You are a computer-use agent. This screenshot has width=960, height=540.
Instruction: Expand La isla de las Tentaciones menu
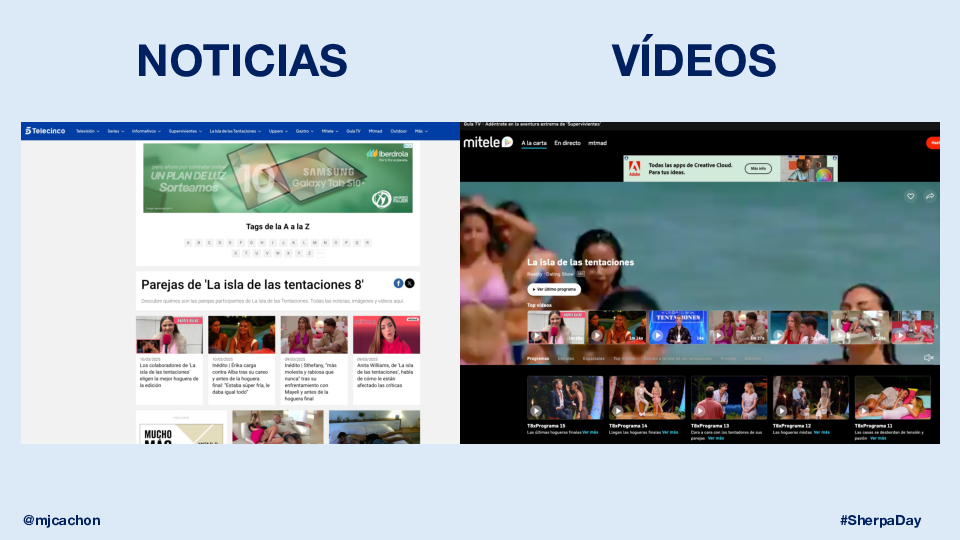pos(235,131)
